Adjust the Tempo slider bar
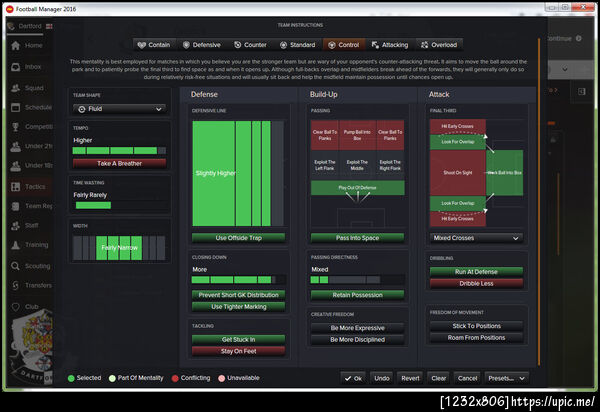 [119, 151]
